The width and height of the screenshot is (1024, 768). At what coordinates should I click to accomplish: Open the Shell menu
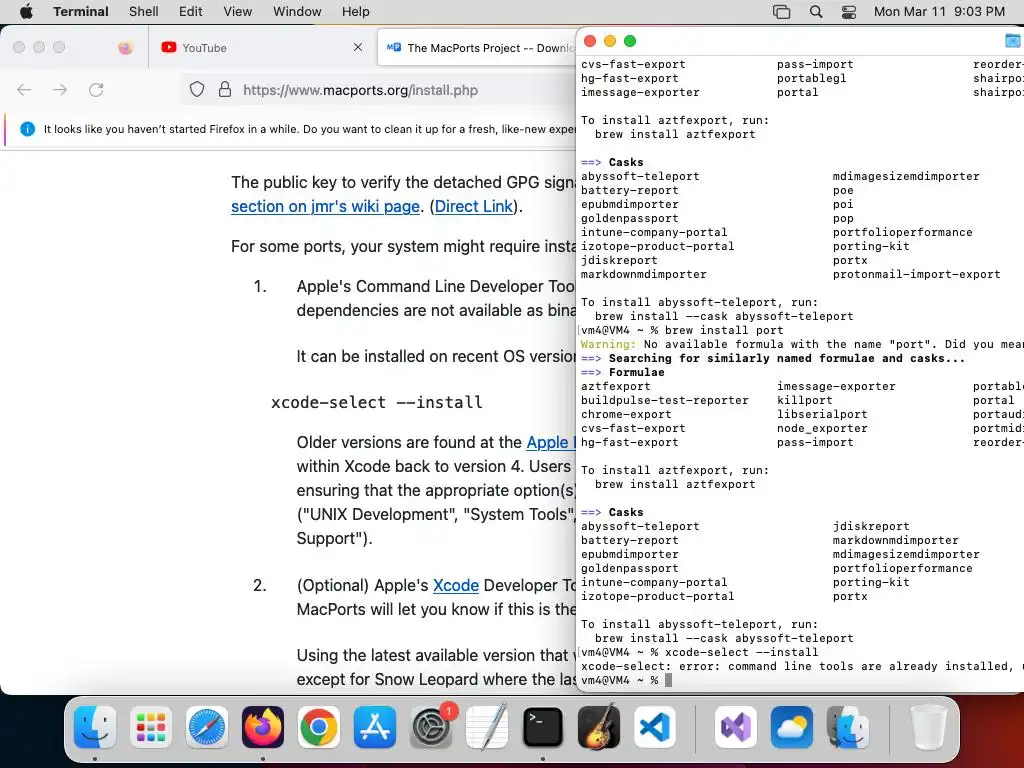click(x=144, y=11)
